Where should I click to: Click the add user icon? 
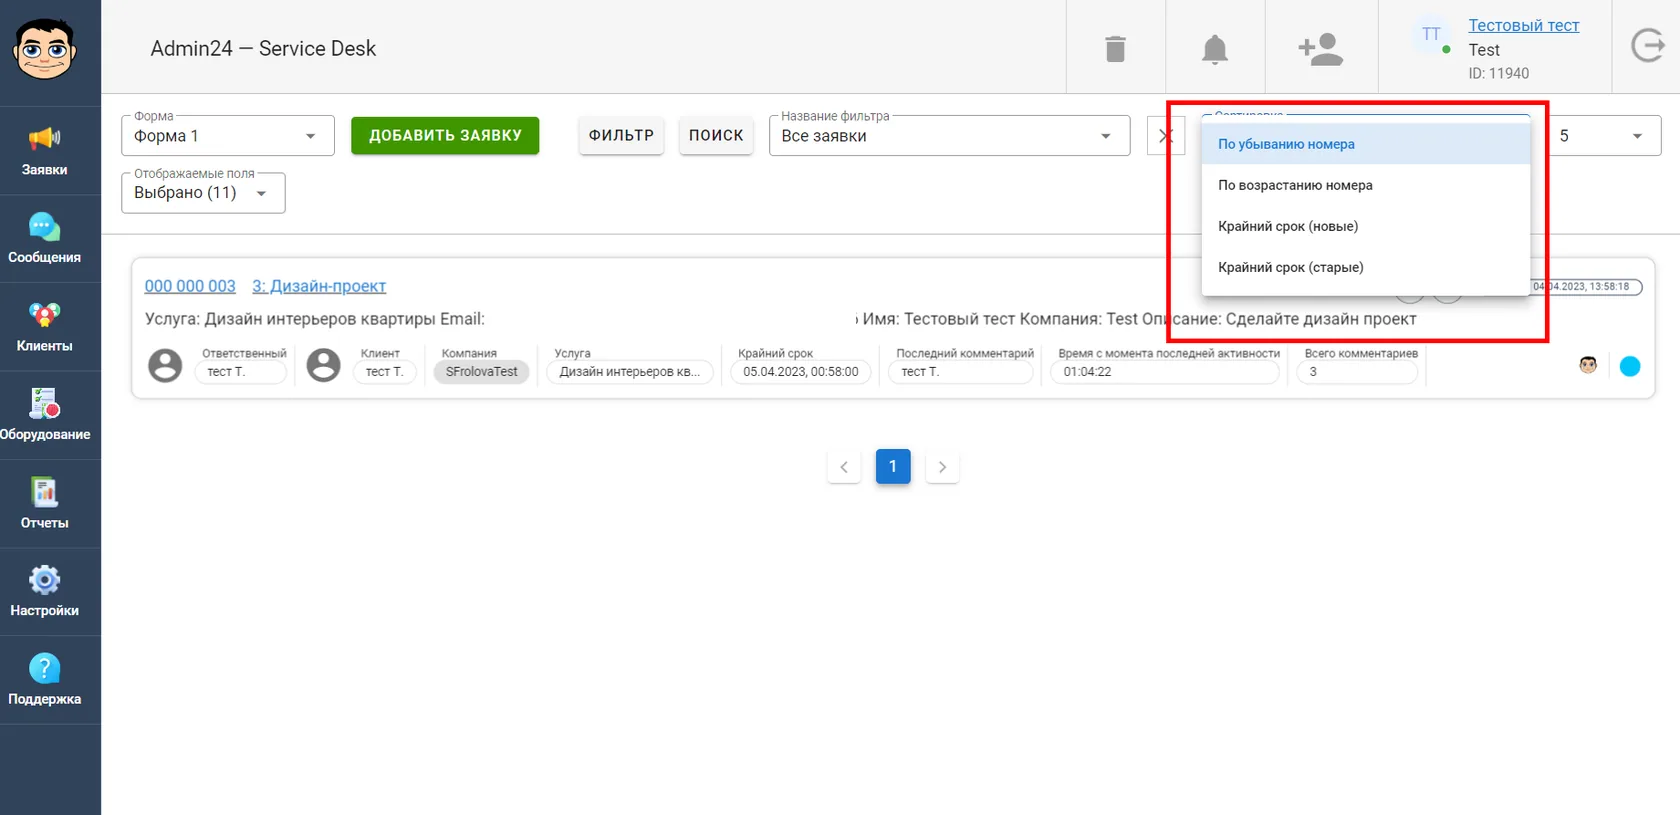1321,48
